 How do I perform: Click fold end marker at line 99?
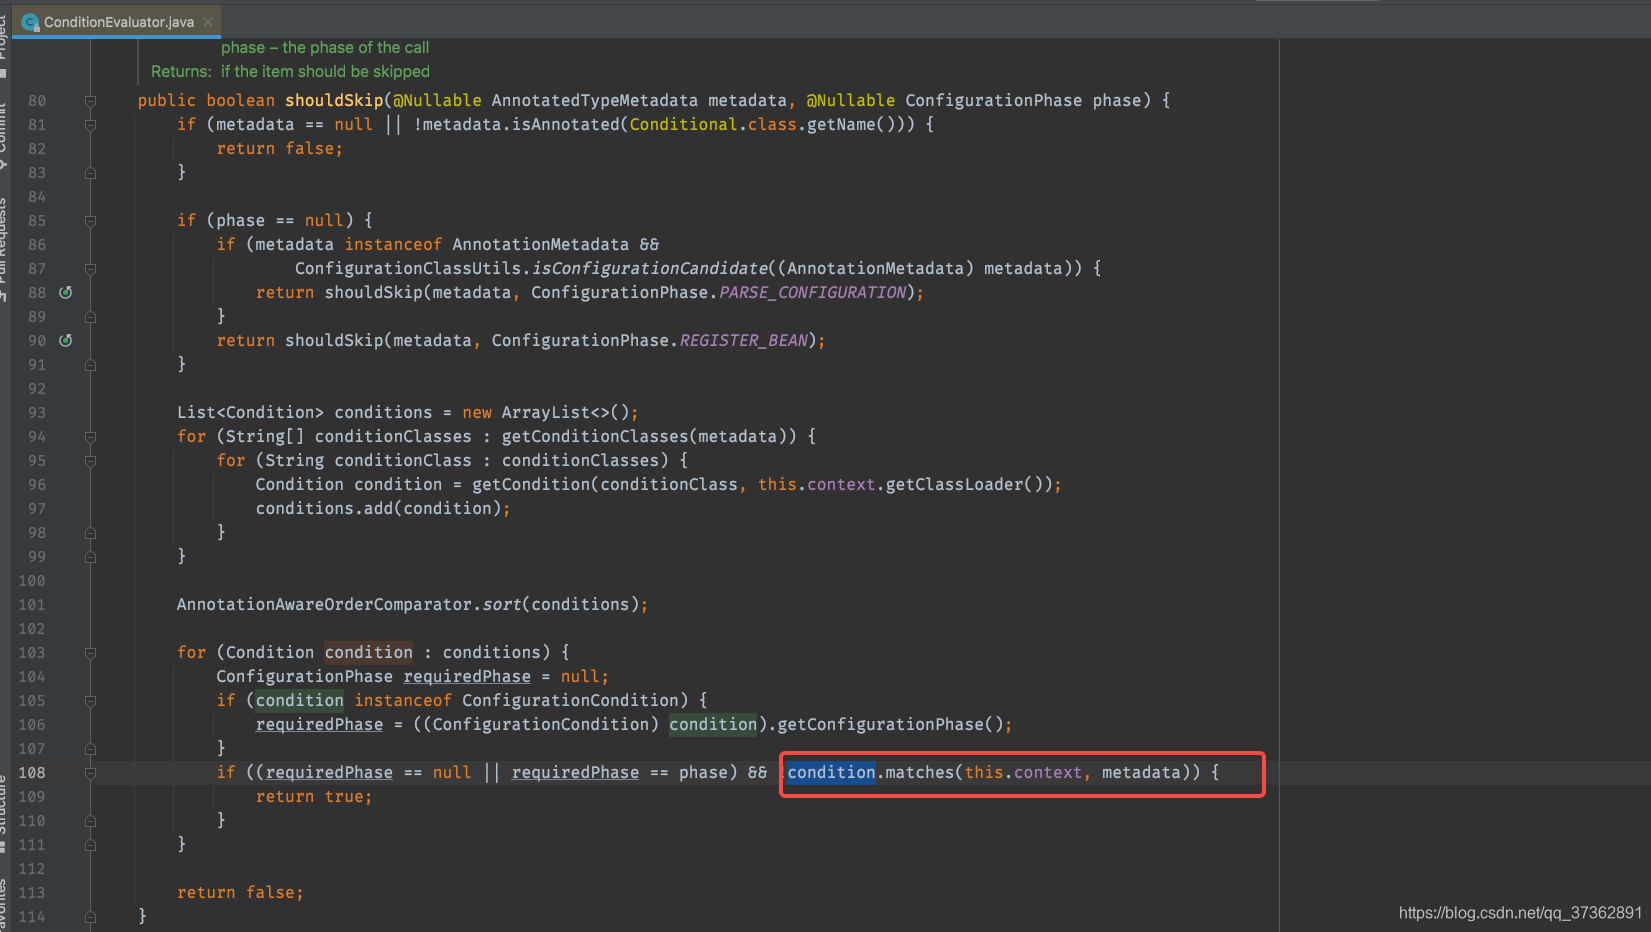90,556
